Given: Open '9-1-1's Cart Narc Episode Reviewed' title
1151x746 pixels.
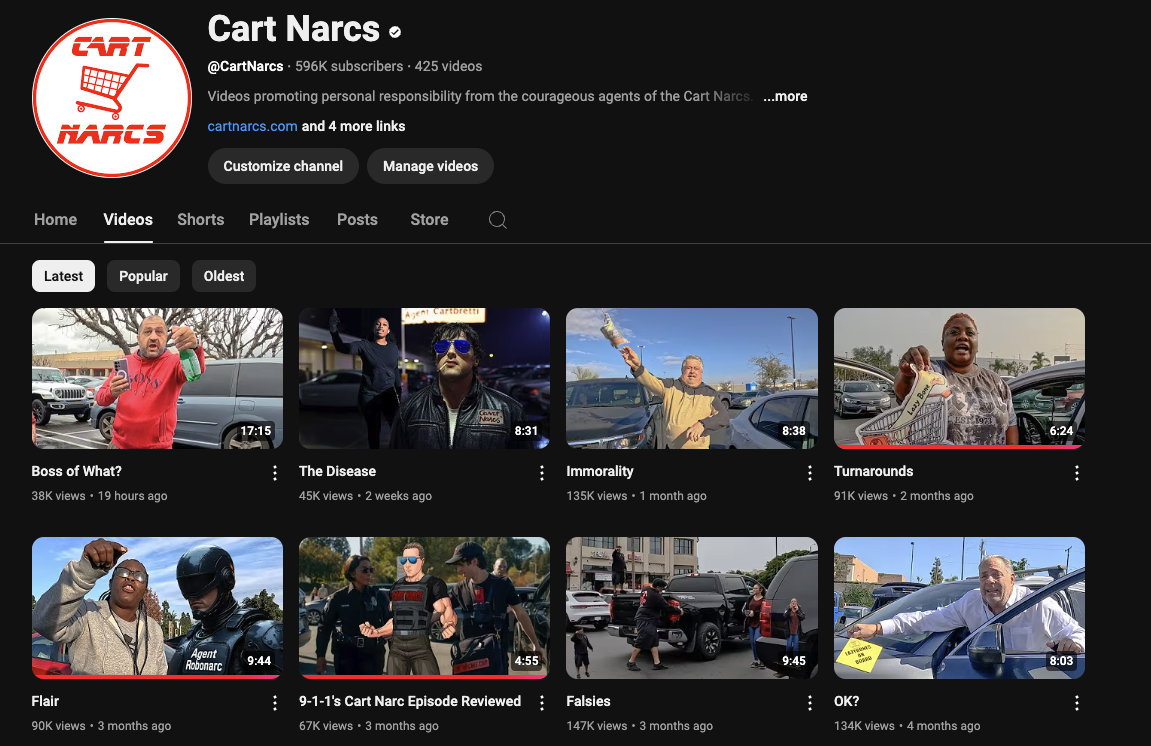Looking at the screenshot, I should (410, 701).
